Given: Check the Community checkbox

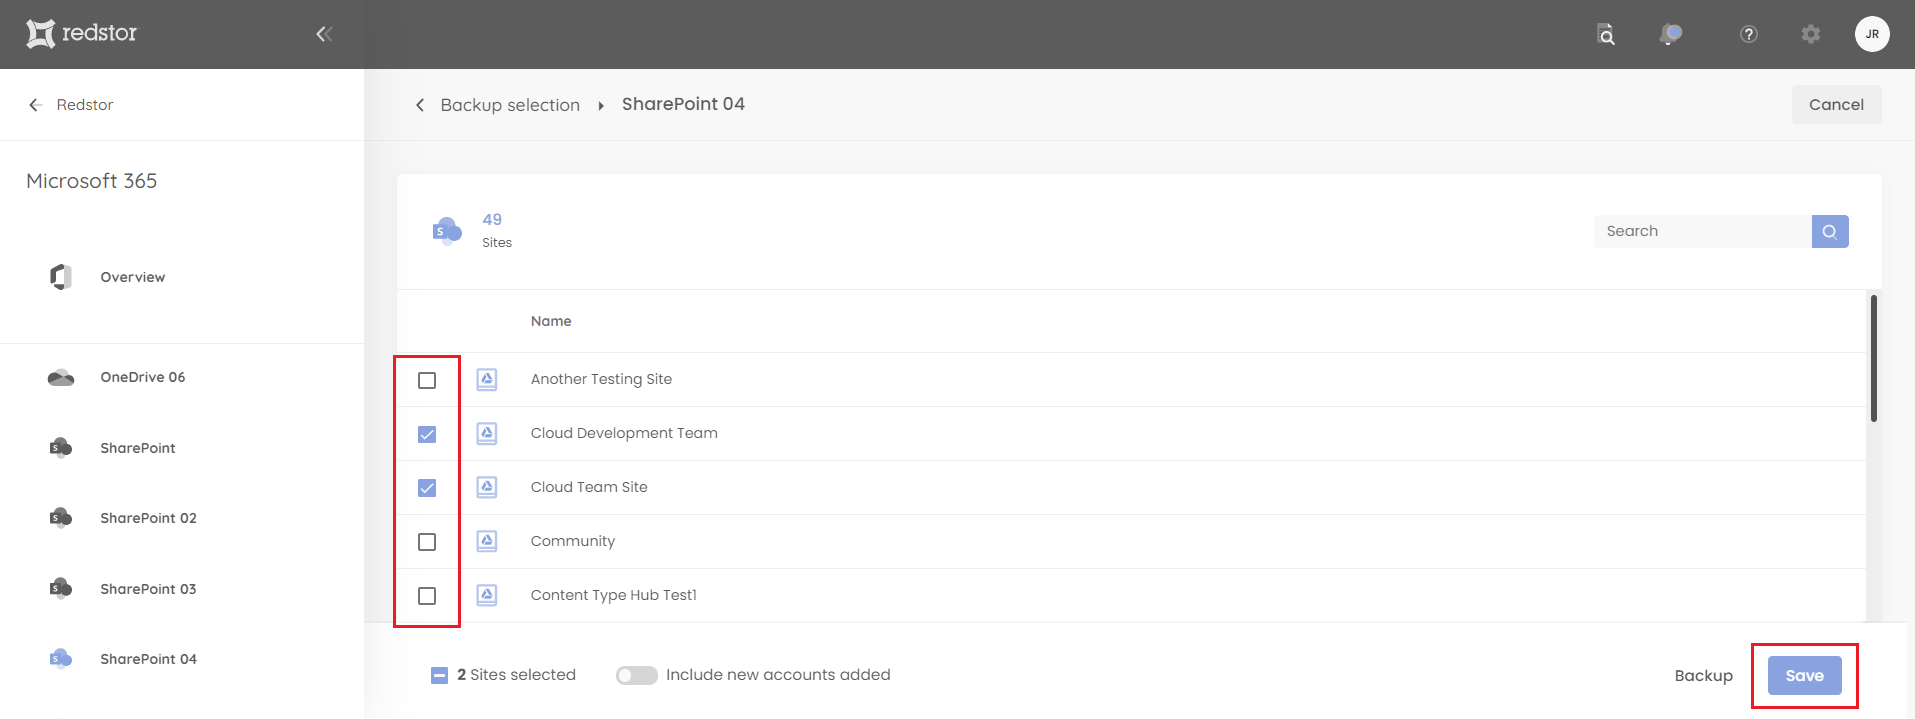Looking at the screenshot, I should click(427, 542).
